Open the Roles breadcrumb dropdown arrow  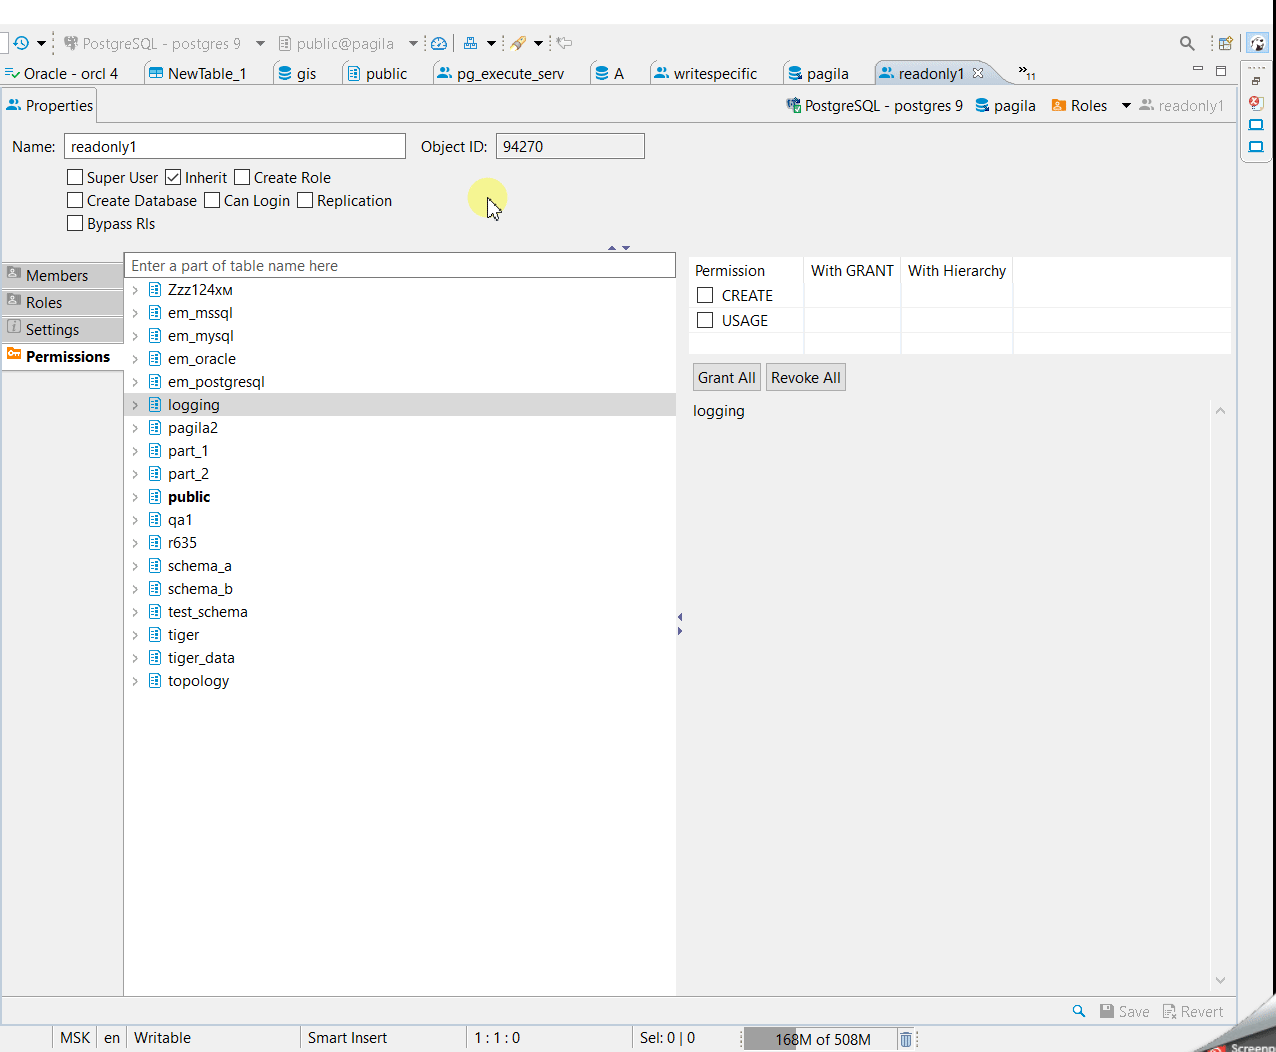coord(1126,105)
